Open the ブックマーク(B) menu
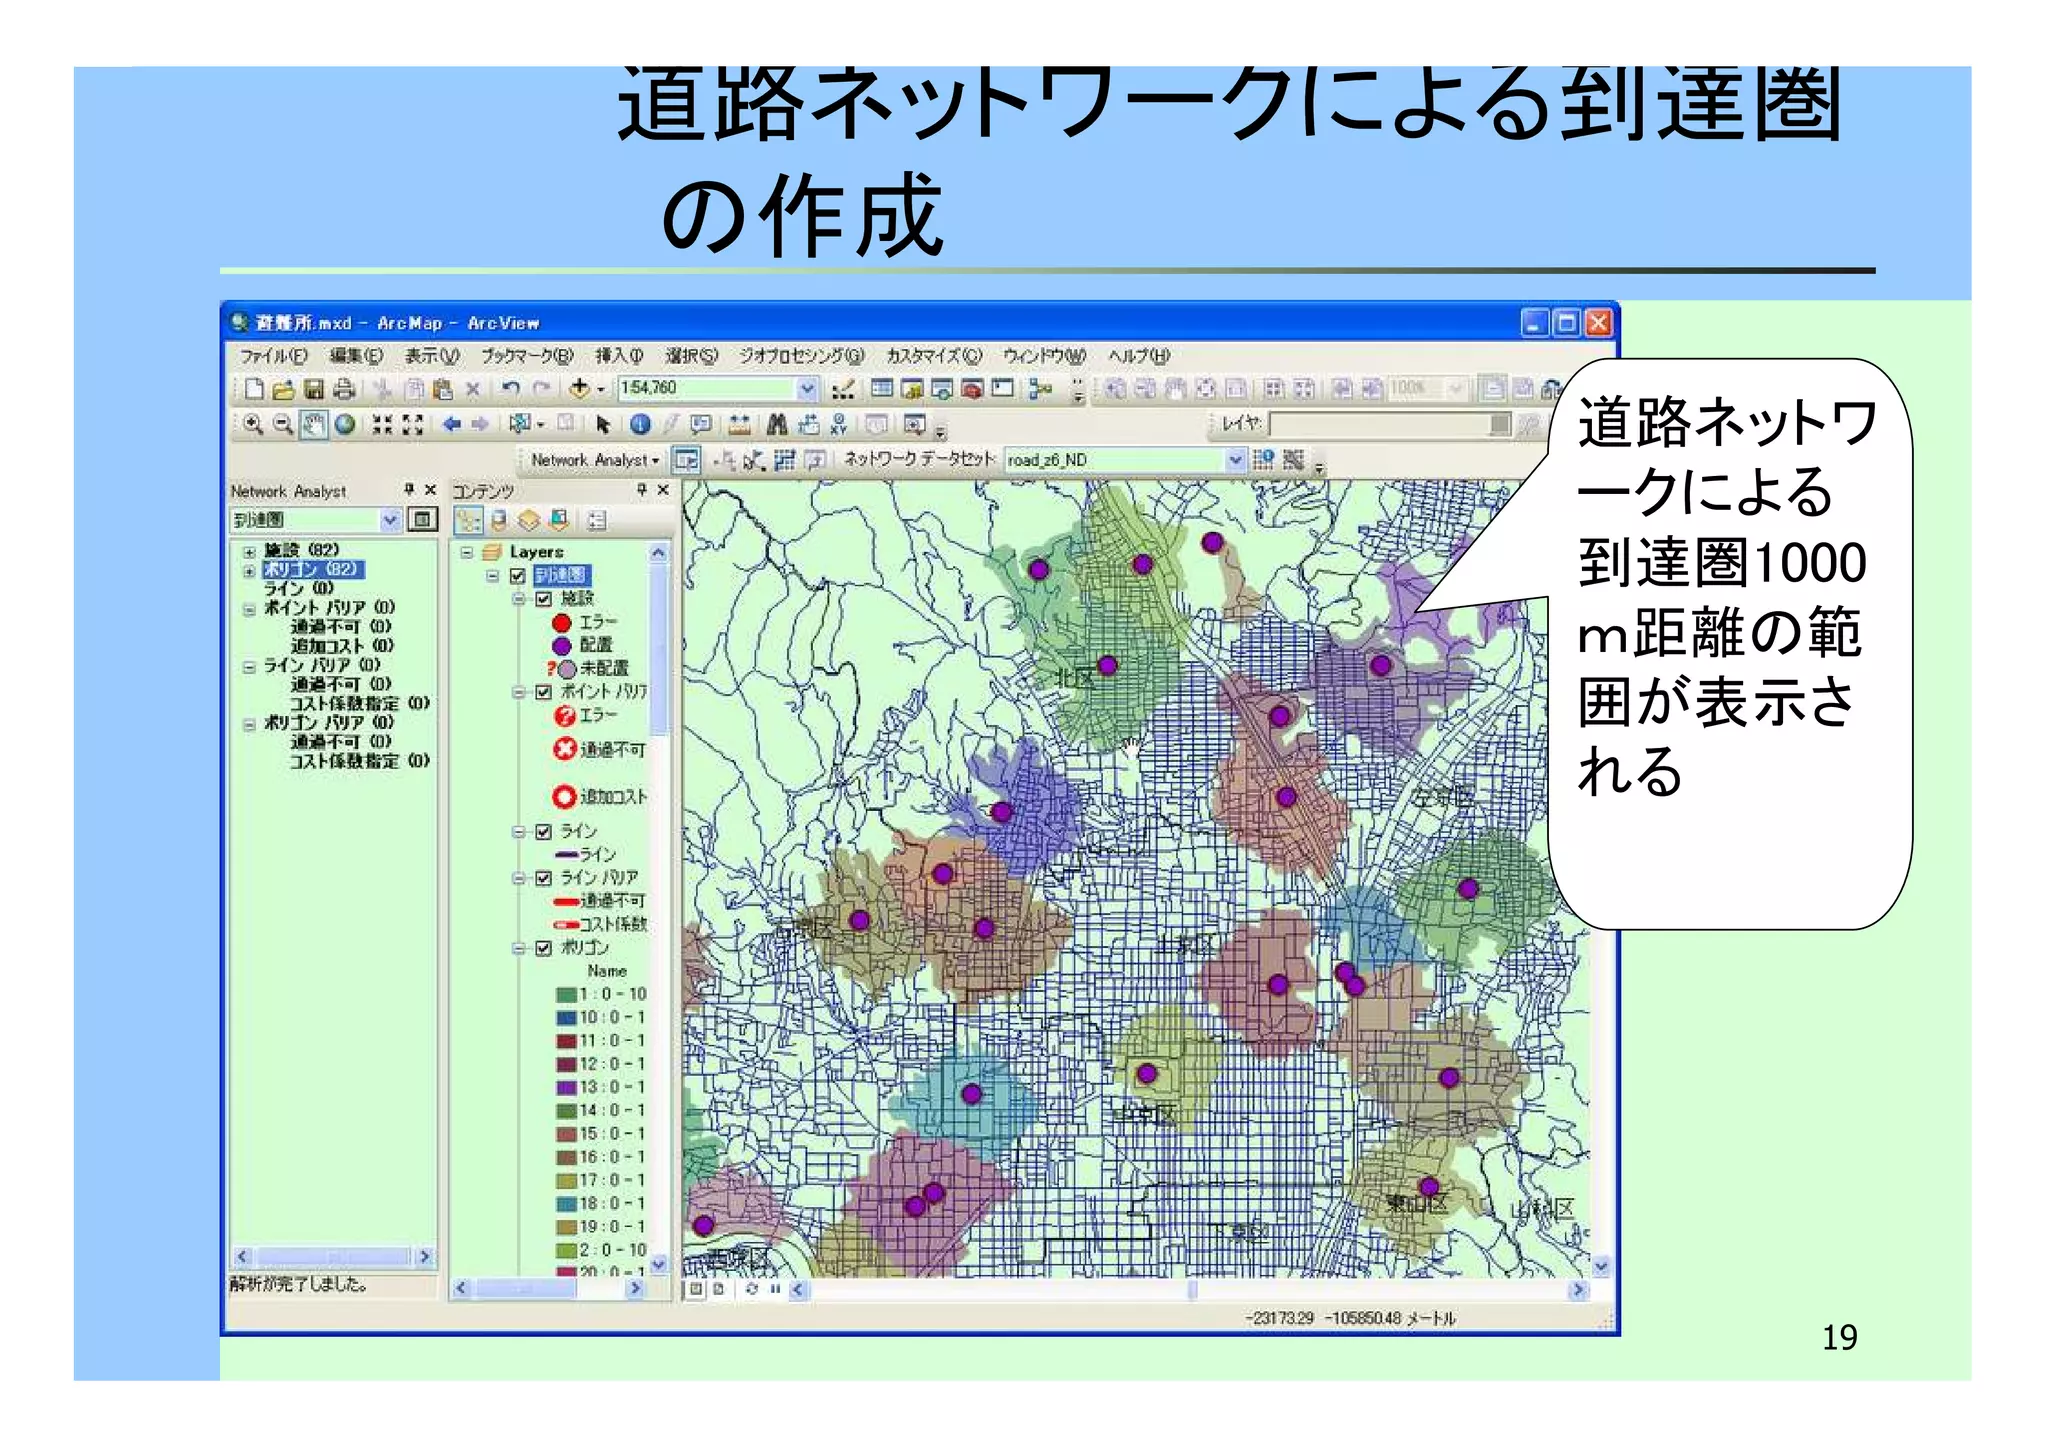This screenshot has height=1448, width=2048. pos(527,356)
